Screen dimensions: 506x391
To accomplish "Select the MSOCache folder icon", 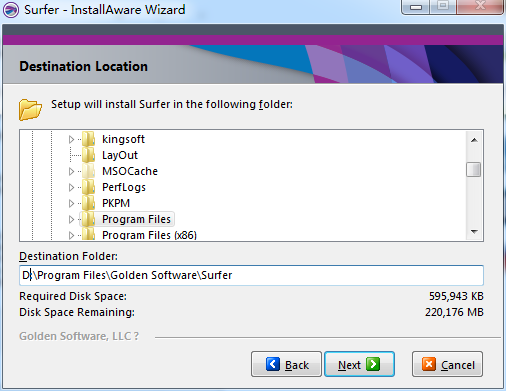I will [x=89, y=171].
